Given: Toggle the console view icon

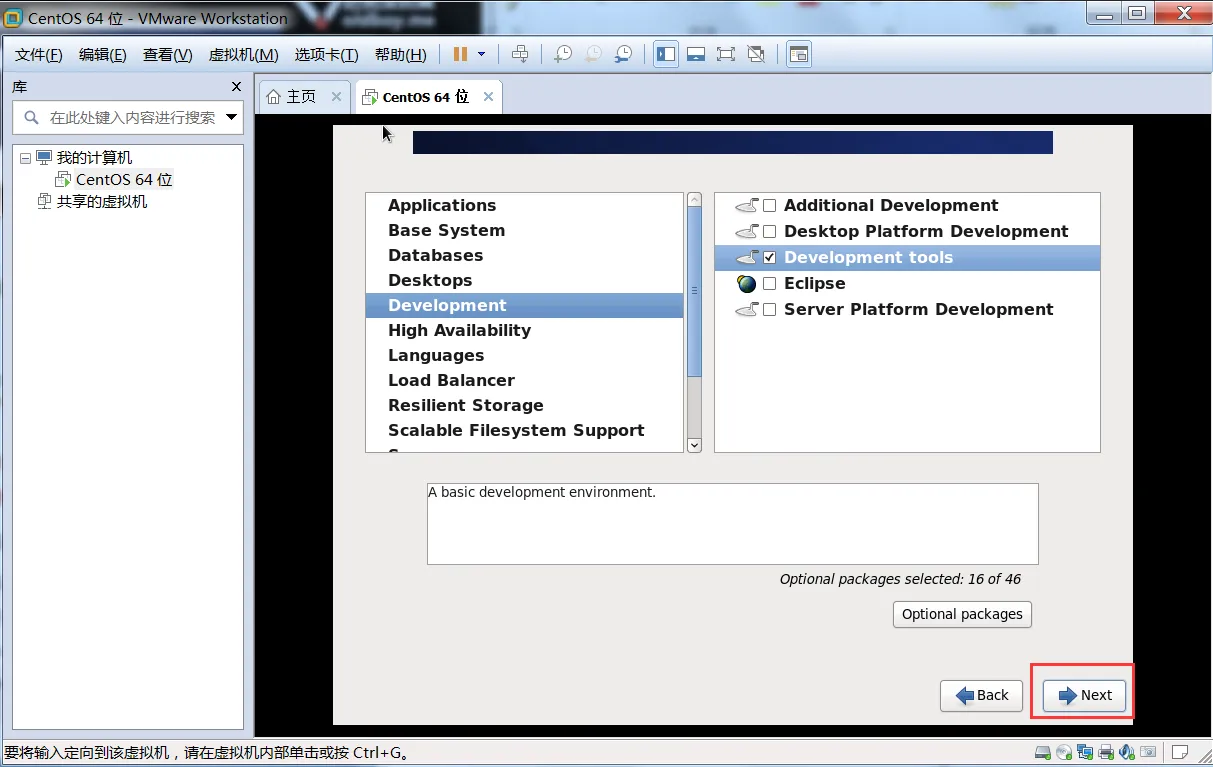Looking at the screenshot, I should (x=798, y=54).
